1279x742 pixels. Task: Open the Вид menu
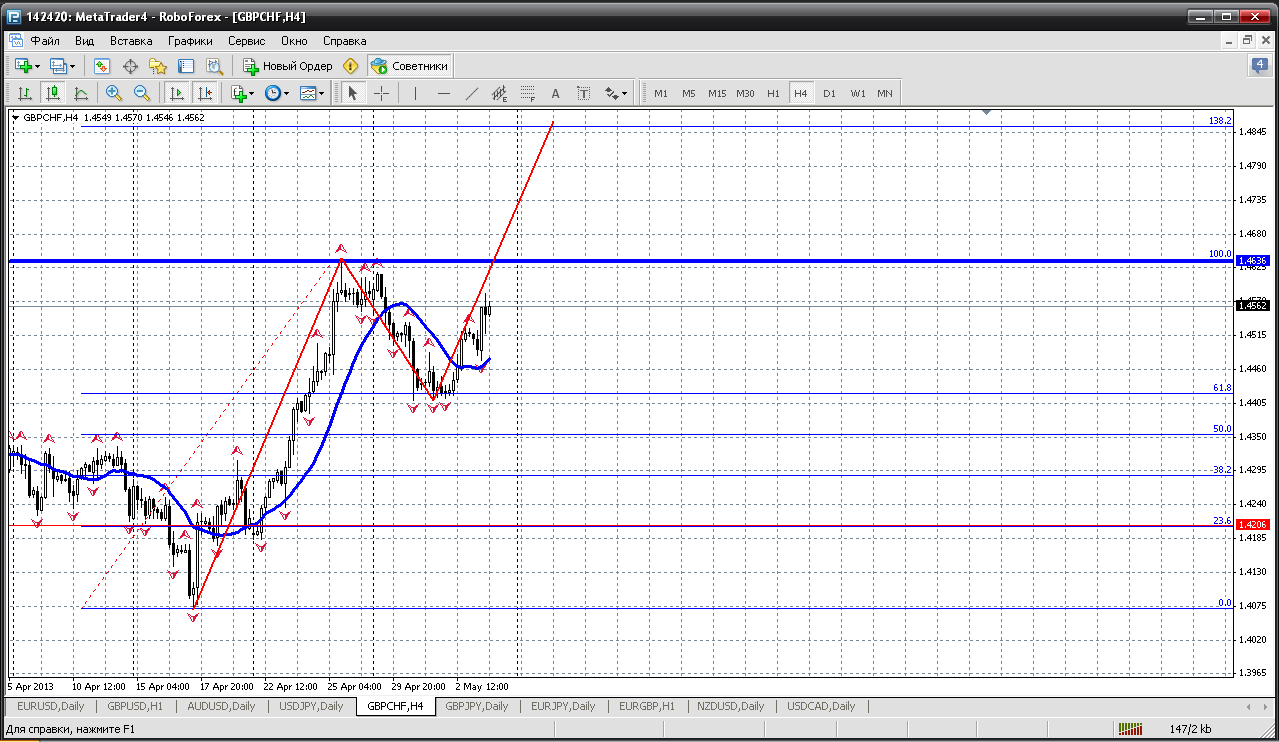(x=84, y=41)
